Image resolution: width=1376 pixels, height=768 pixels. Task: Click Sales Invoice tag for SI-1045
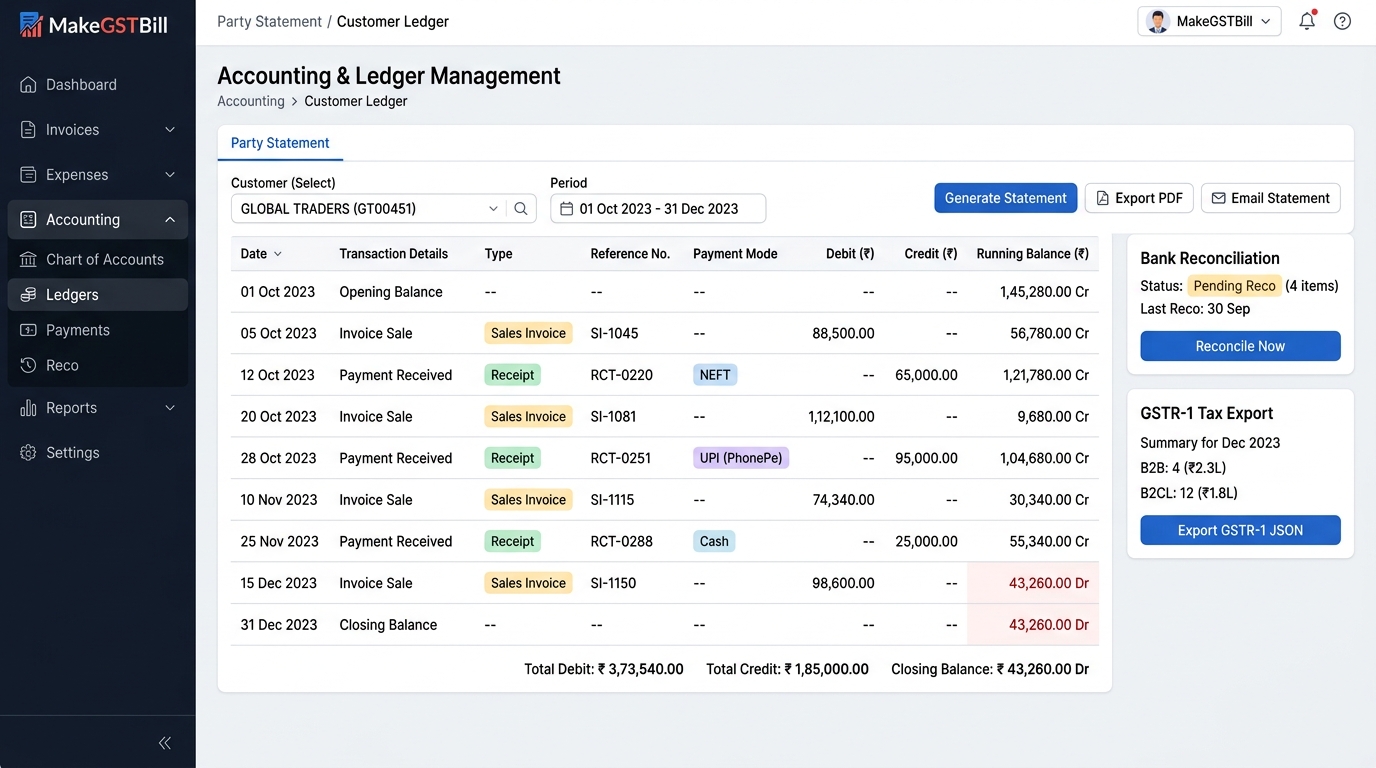528,333
